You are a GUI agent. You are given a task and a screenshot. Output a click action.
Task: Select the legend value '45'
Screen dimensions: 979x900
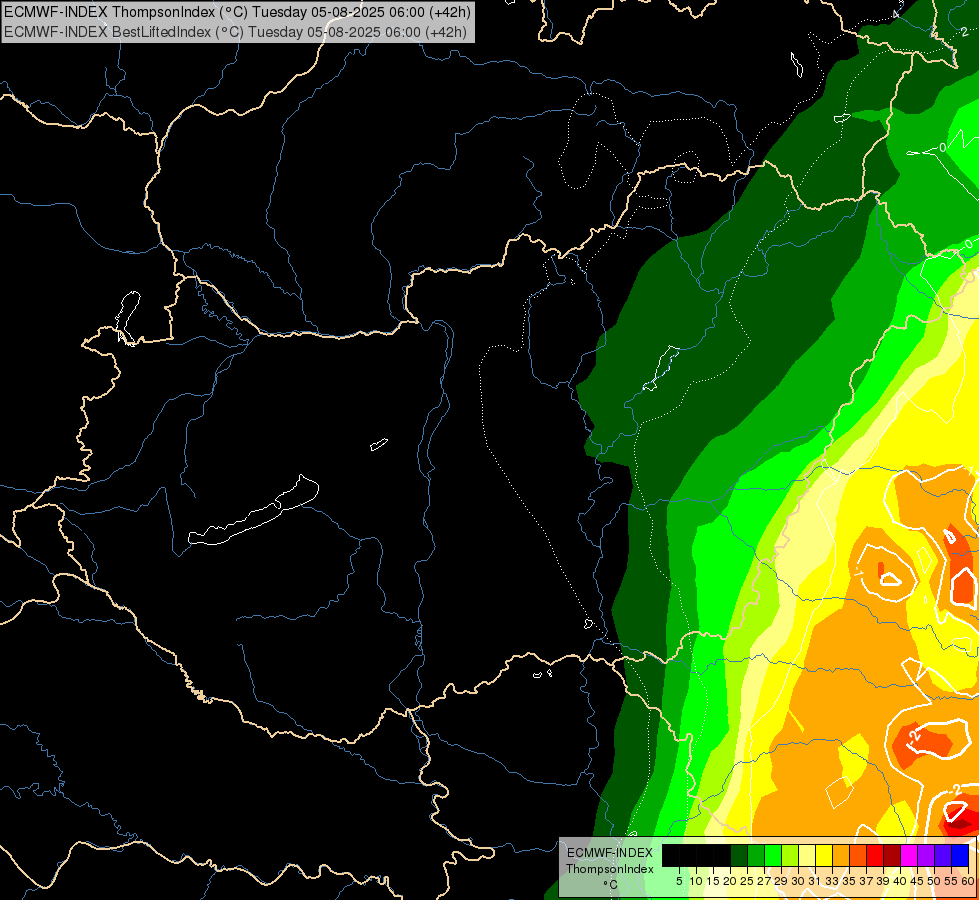[x=917, y=881]
